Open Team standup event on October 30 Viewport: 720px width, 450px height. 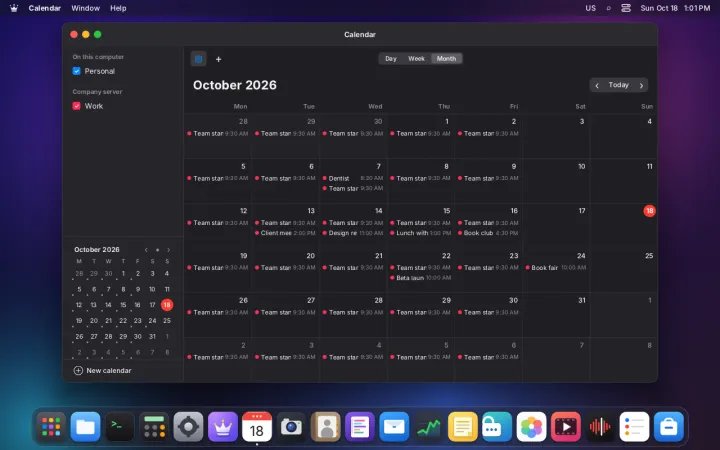pyautogui.click(x=488, y=312)
